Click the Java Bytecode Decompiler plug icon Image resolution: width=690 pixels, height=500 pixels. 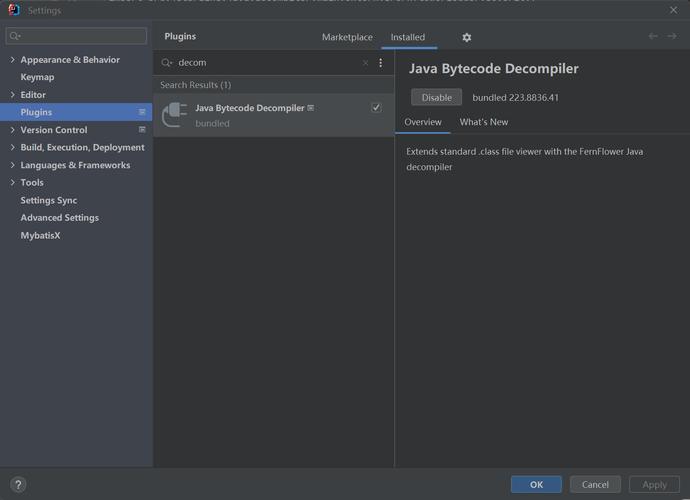click(x=175, y=115)
